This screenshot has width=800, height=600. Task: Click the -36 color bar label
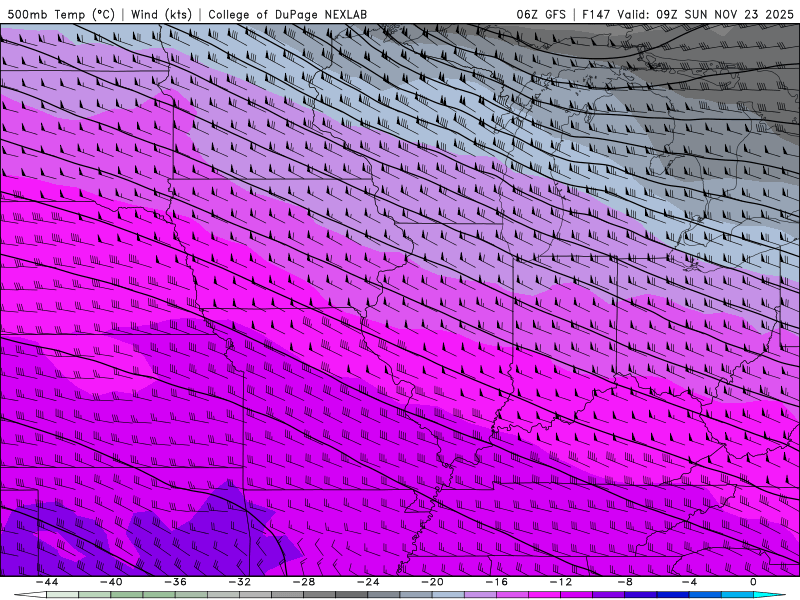pyautogui.click(x=175, y=582)
